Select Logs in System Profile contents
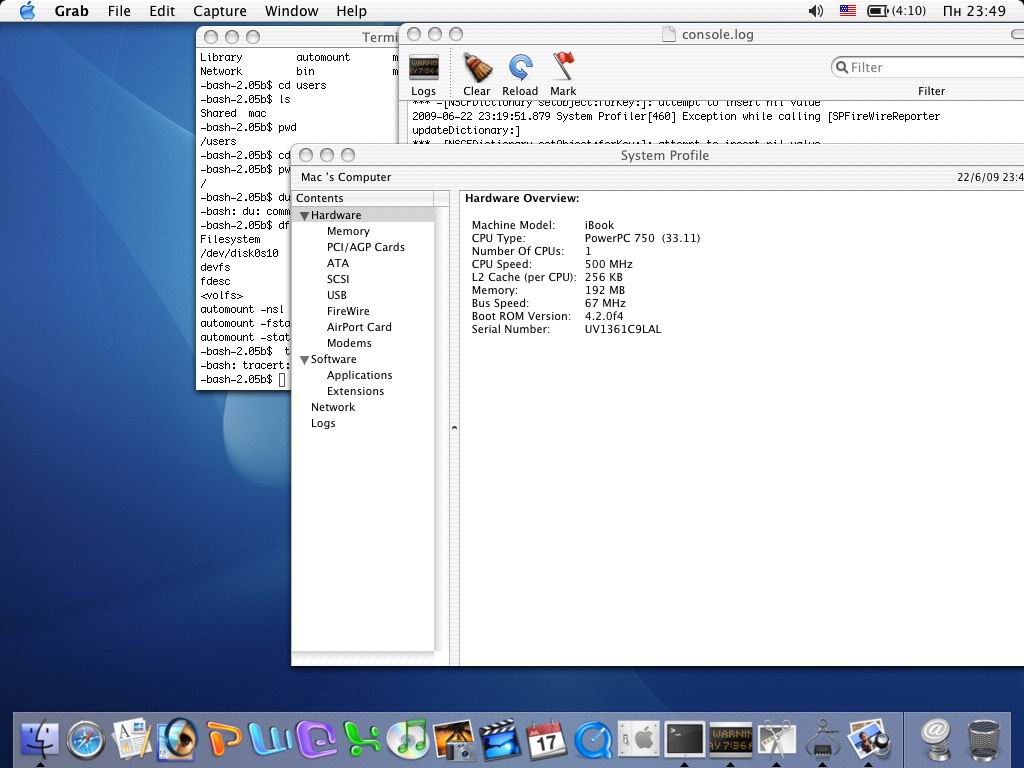The image size is (1024, 768). (323, 423)
